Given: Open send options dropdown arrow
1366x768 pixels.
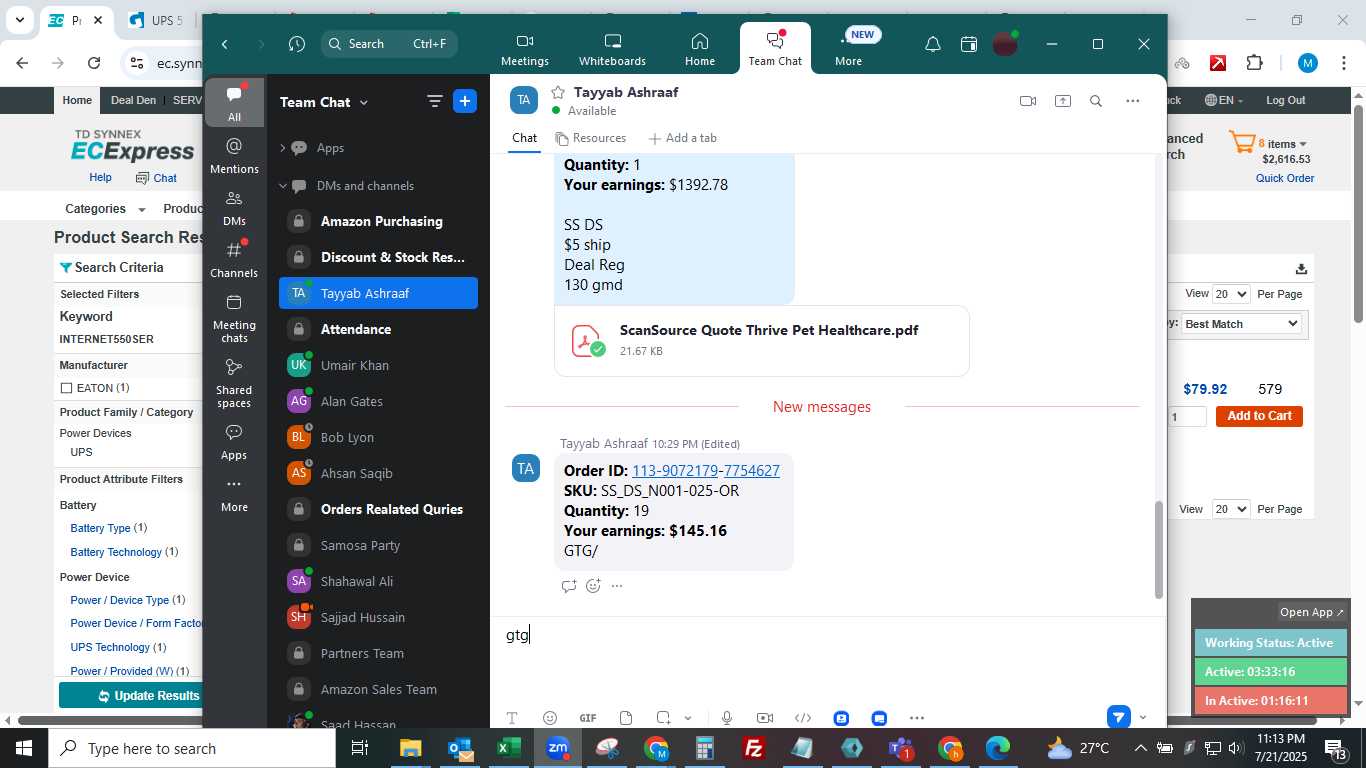Looking at the screenshot, I should pos(1143,717).
